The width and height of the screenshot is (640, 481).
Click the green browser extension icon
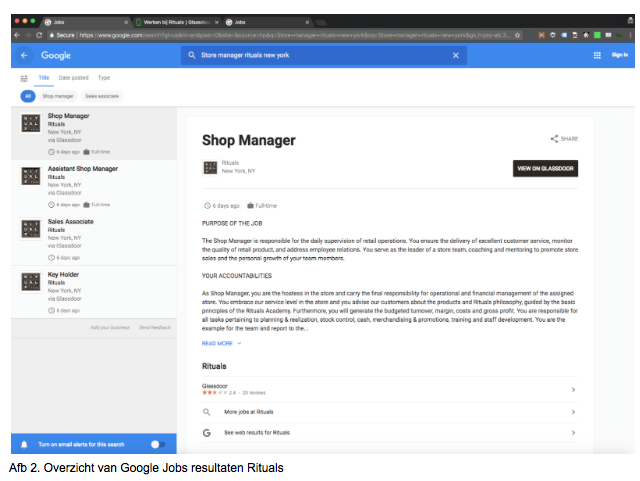597,35
